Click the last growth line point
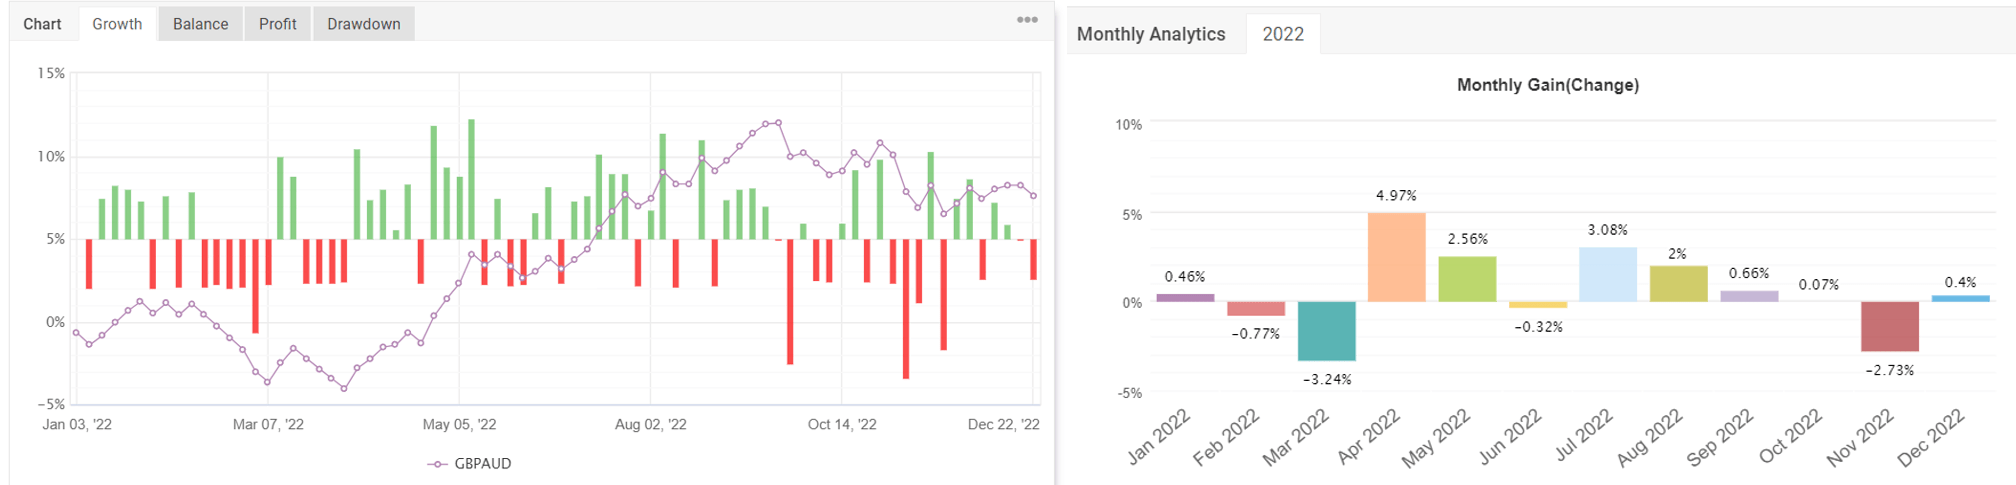Image resolution: width=2016 pixels, height=485 pixels. (1033, 196)
